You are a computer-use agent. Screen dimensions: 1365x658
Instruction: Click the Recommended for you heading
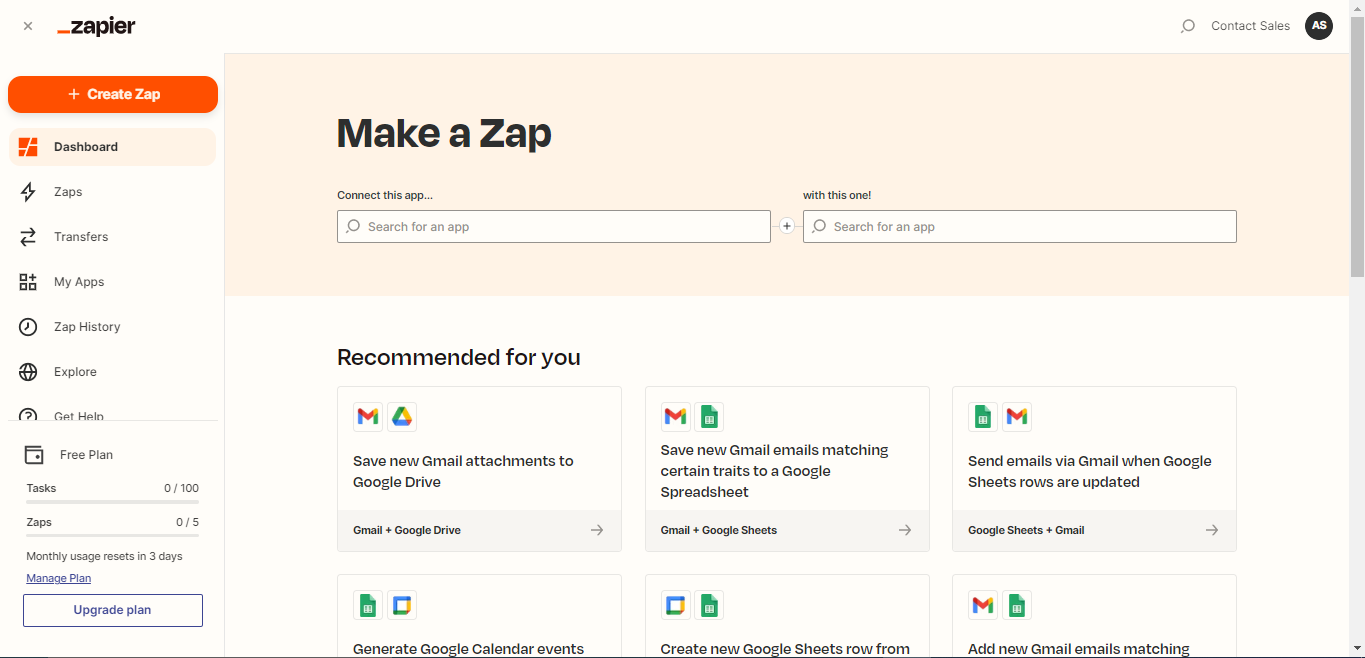point(459,357)
